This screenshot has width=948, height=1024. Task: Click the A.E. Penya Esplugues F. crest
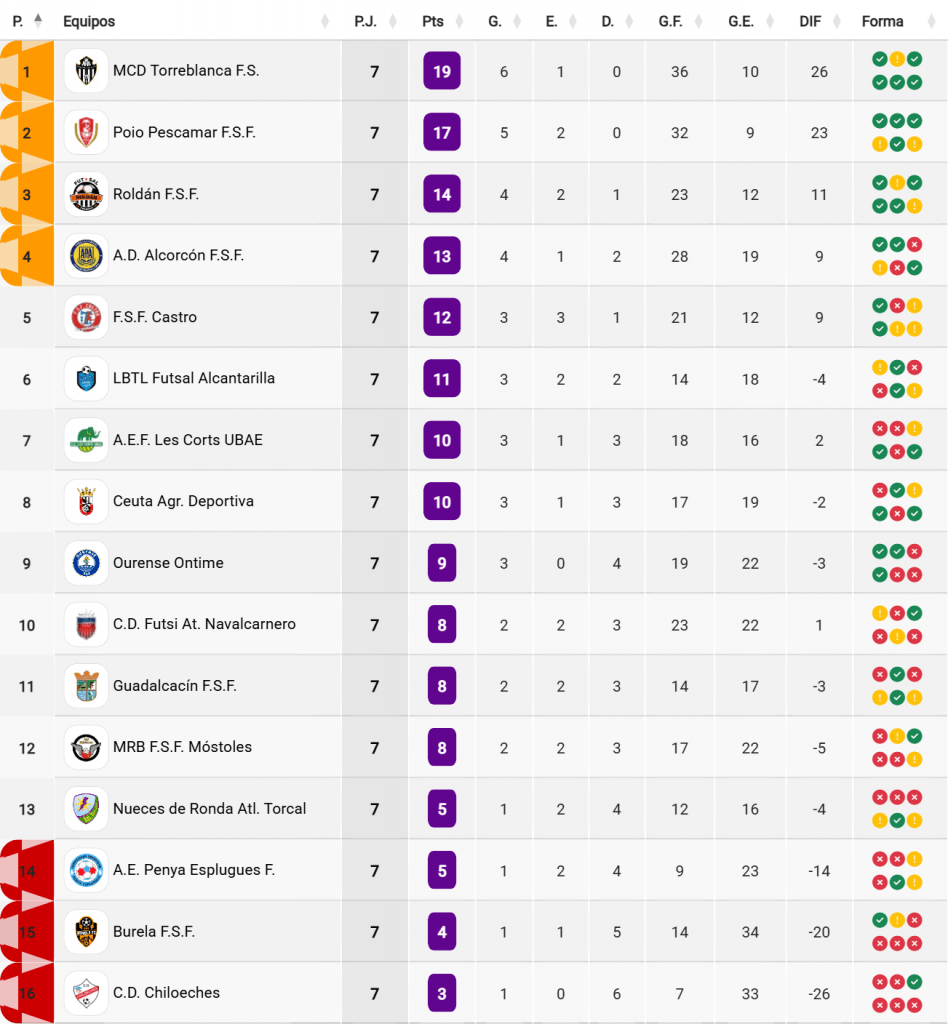(x=86, y=870)
